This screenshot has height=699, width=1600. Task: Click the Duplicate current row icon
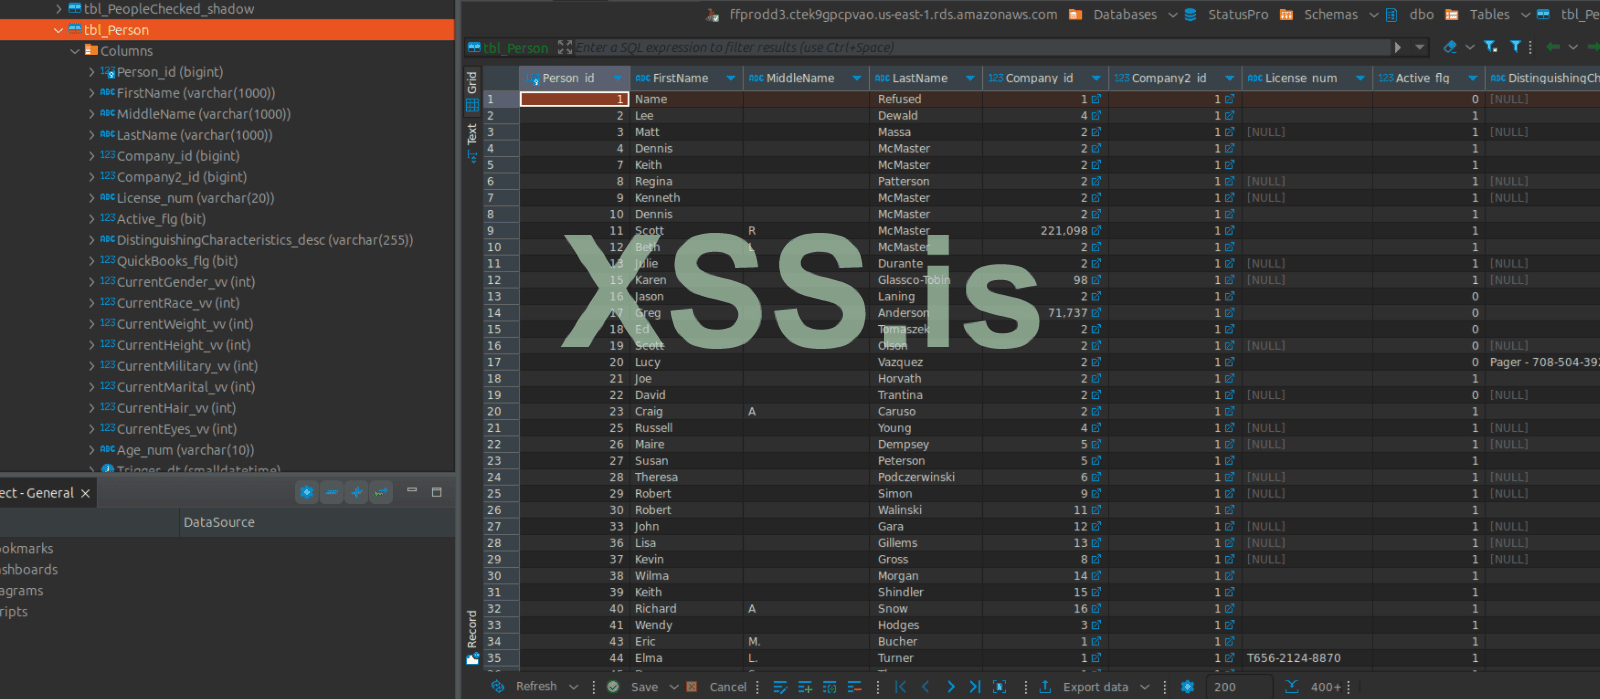point(830,687)
